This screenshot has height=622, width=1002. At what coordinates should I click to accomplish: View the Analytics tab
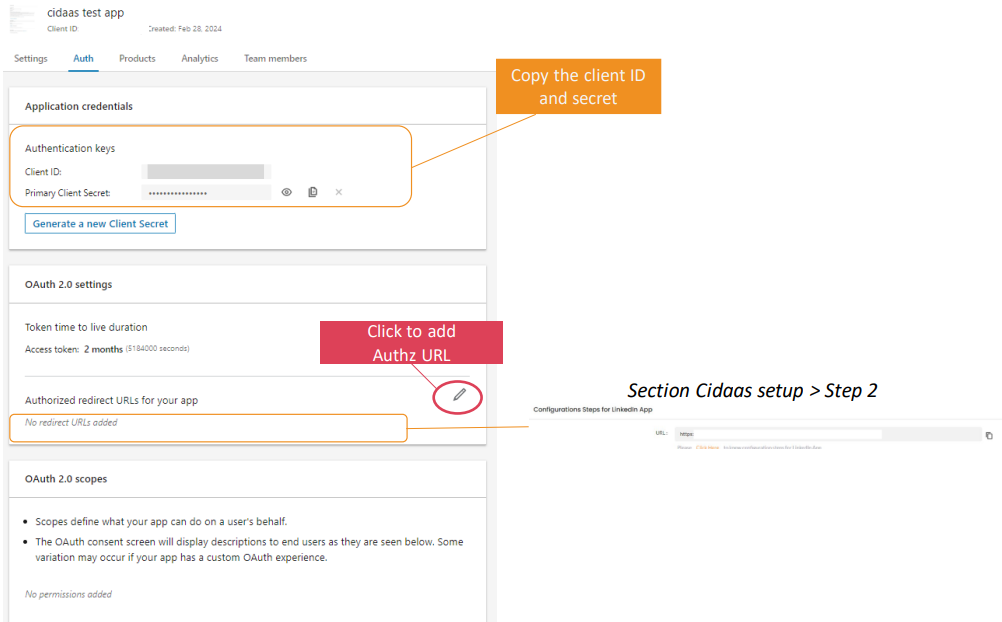tap(199, 58)
